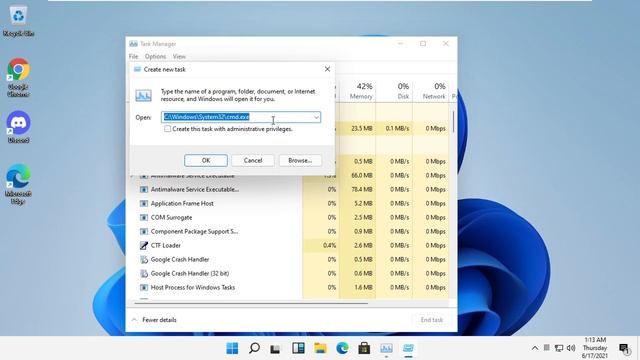Click the 0.1 MB/s disk cell
Screen dimensions: 640x360
pos(394,128)
